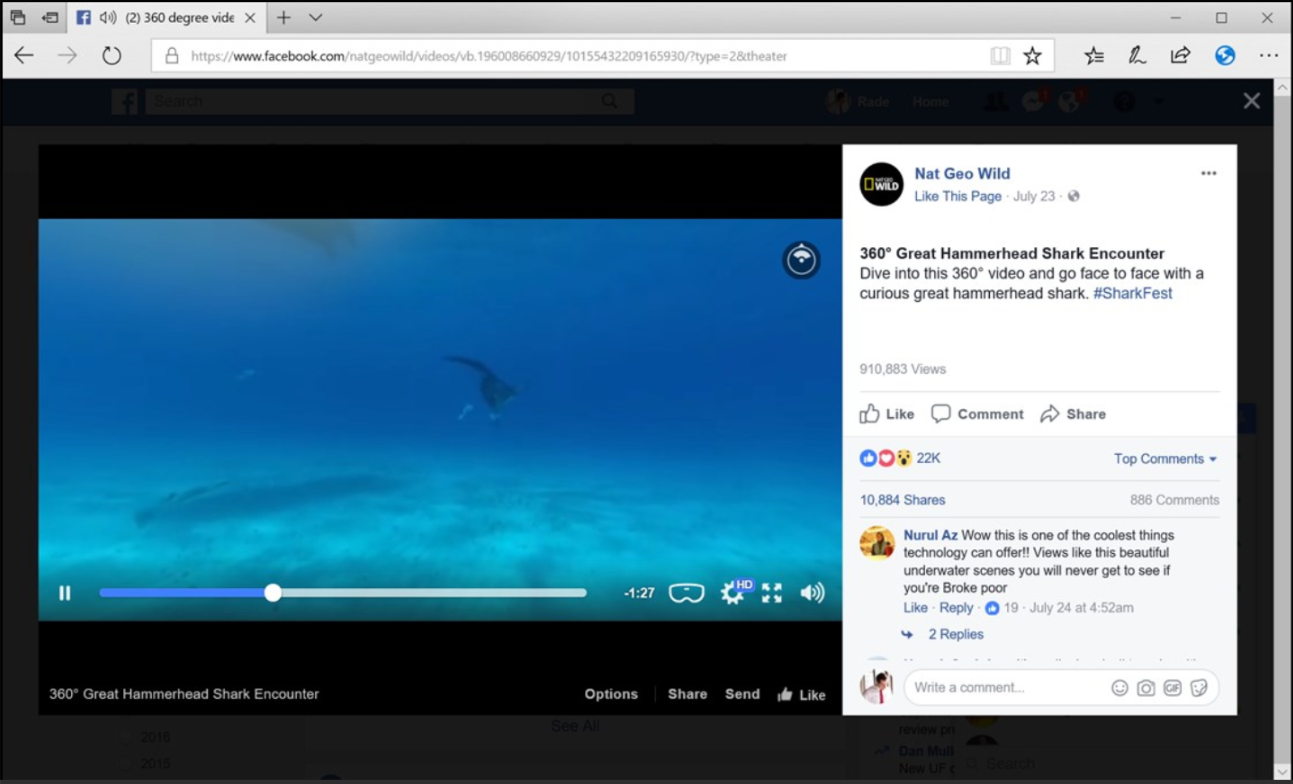Attach photo with camera icon
The height and width of the screenshot is (784, 1293).
pyautogui.click(x=1146, y=688)
